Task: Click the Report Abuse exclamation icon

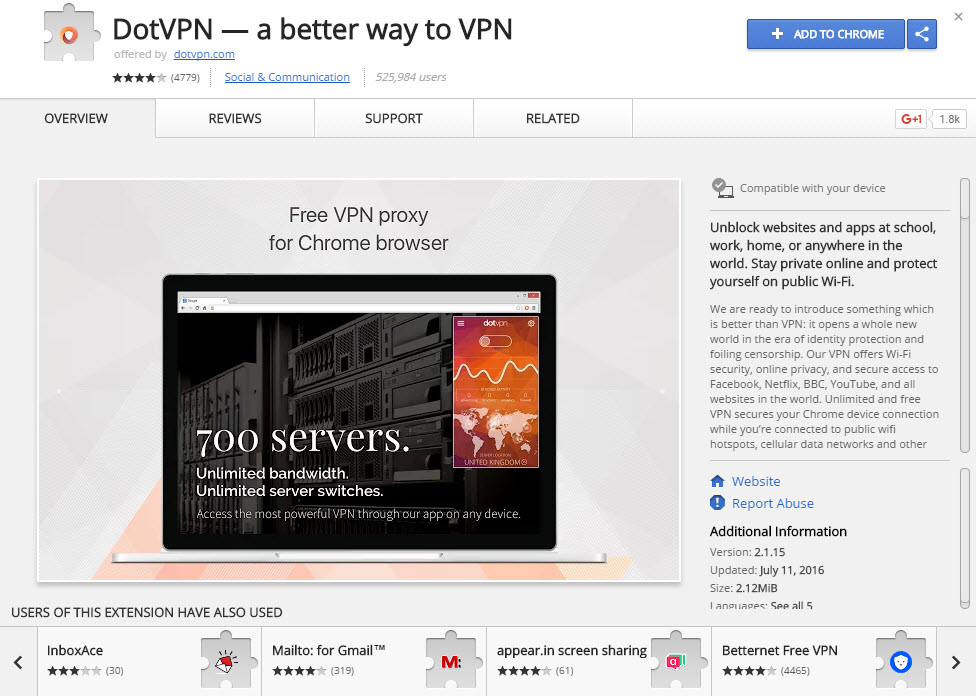Action: pyautogui.click(x=717, y=502)
